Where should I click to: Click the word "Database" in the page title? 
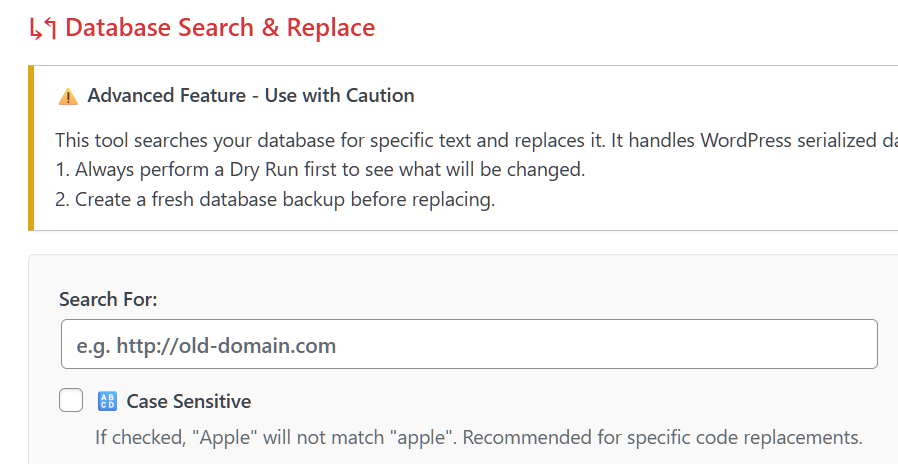point(118,28)
